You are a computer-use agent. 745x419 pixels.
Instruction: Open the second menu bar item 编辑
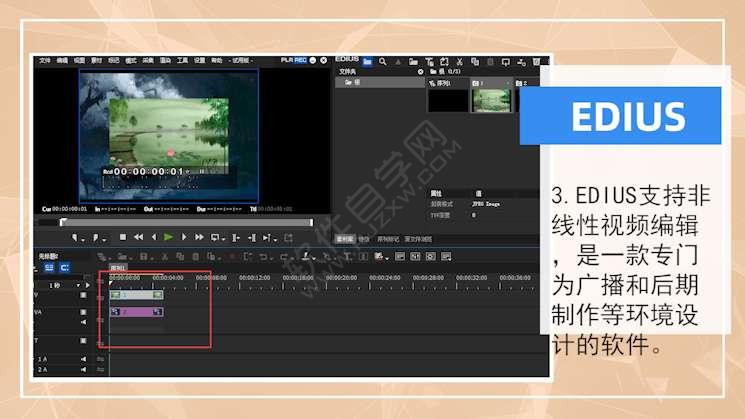62,60
